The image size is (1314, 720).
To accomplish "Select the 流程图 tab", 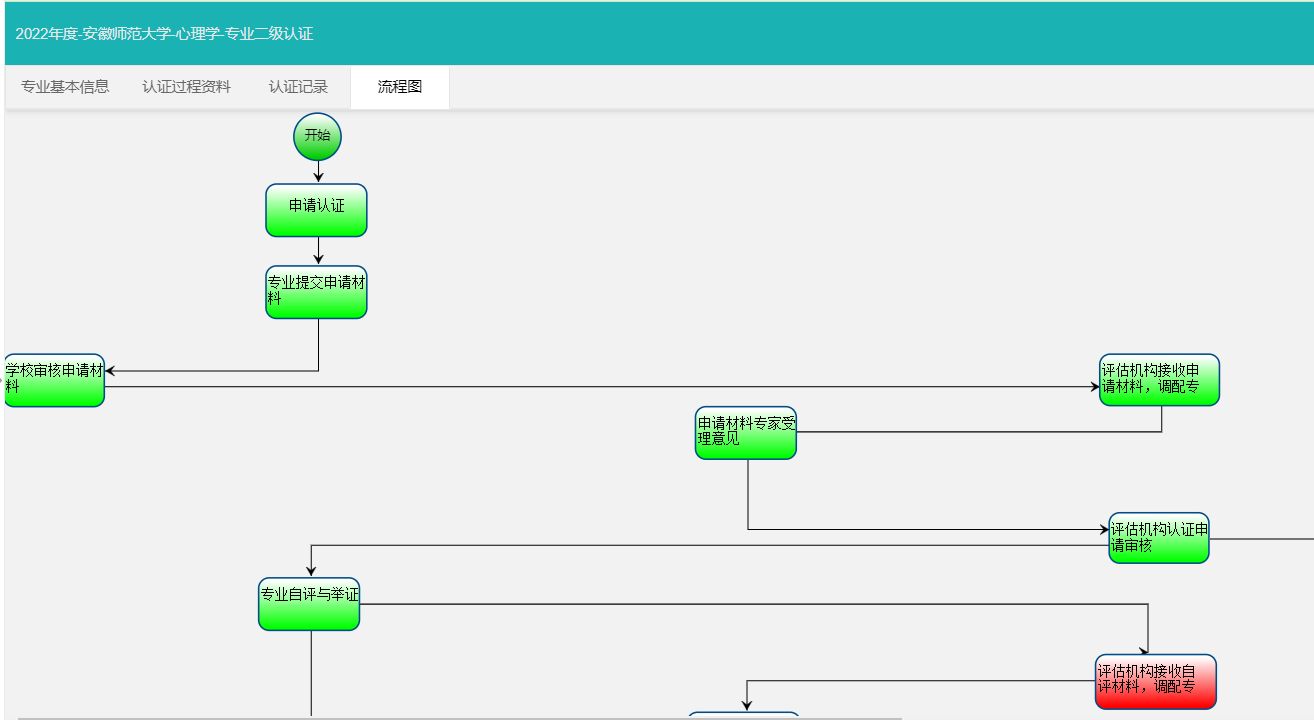I will coord(400,87).
